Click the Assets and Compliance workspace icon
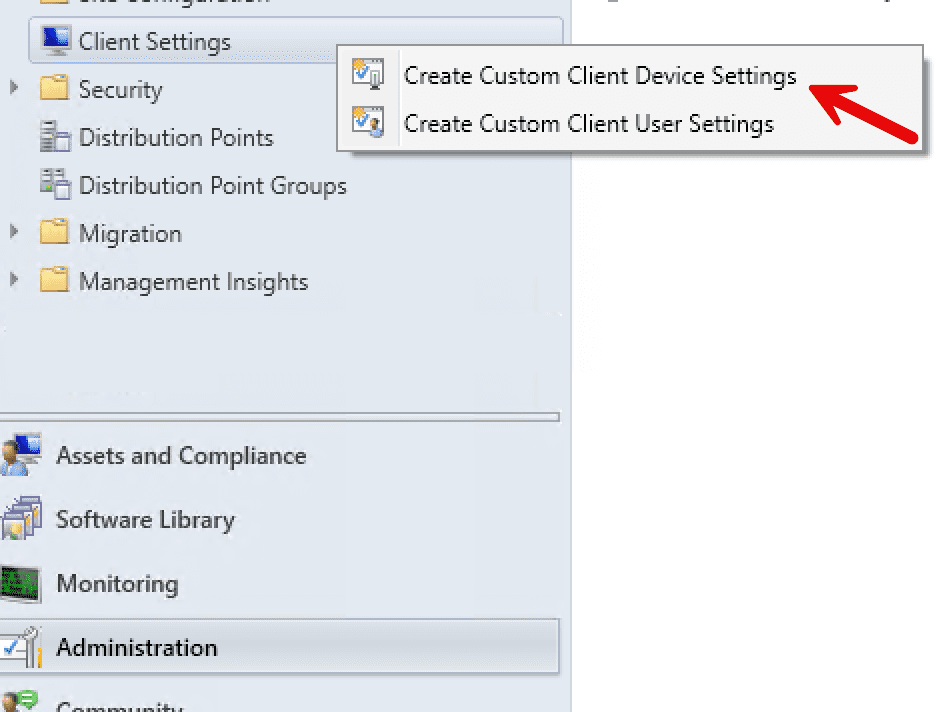This screenshot has width=936, height=712. pos(21,455)
